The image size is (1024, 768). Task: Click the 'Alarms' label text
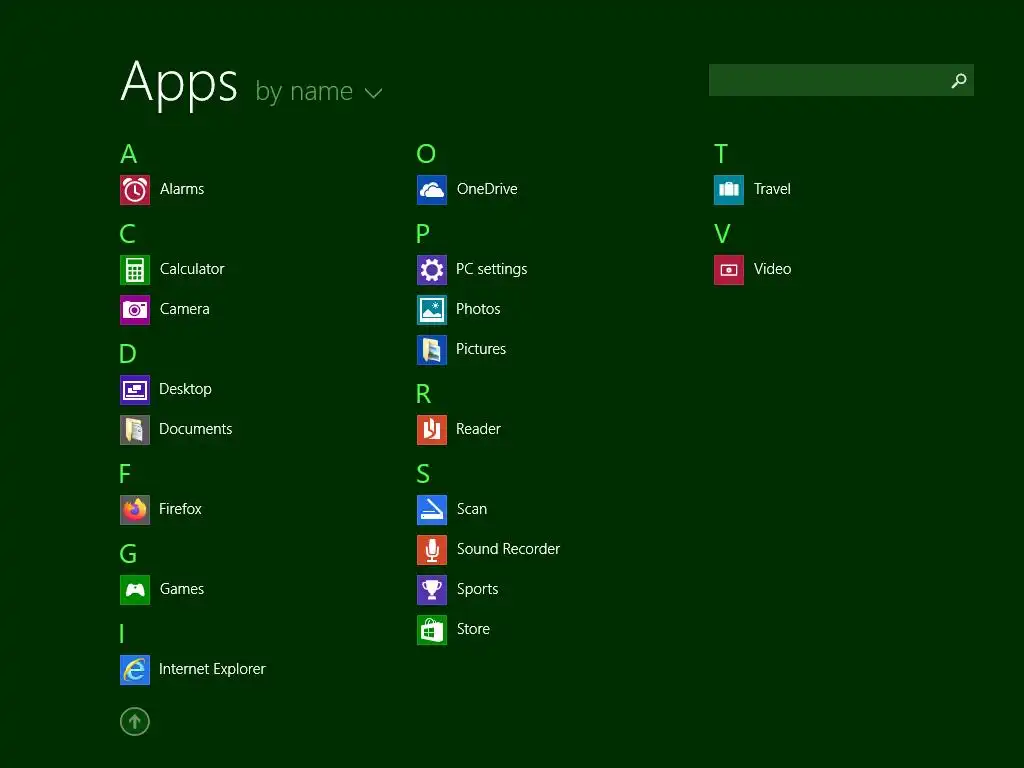(x=182, y=189)
